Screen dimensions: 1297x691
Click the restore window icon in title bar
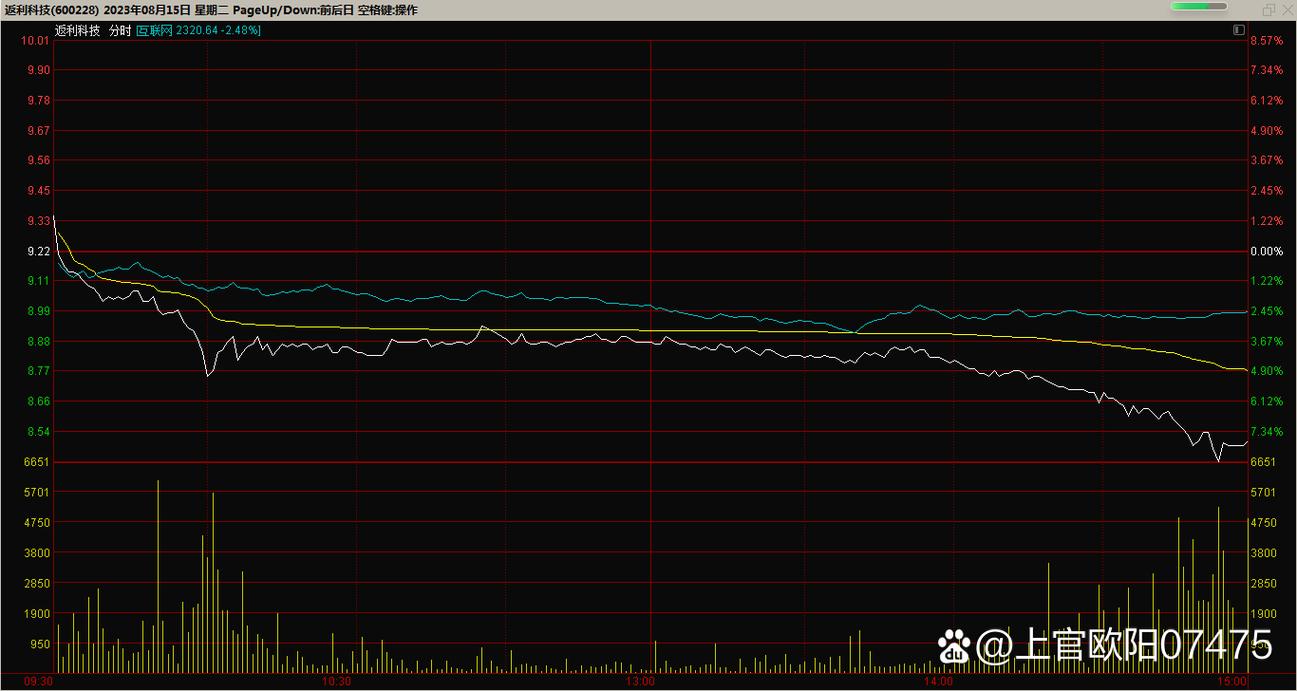click(1269, 10)
